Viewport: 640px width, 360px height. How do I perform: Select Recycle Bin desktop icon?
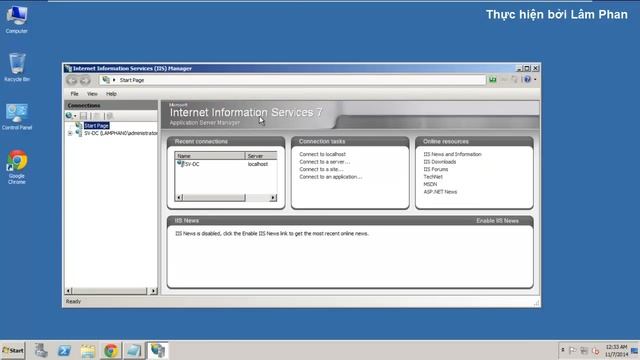[17, 68]
